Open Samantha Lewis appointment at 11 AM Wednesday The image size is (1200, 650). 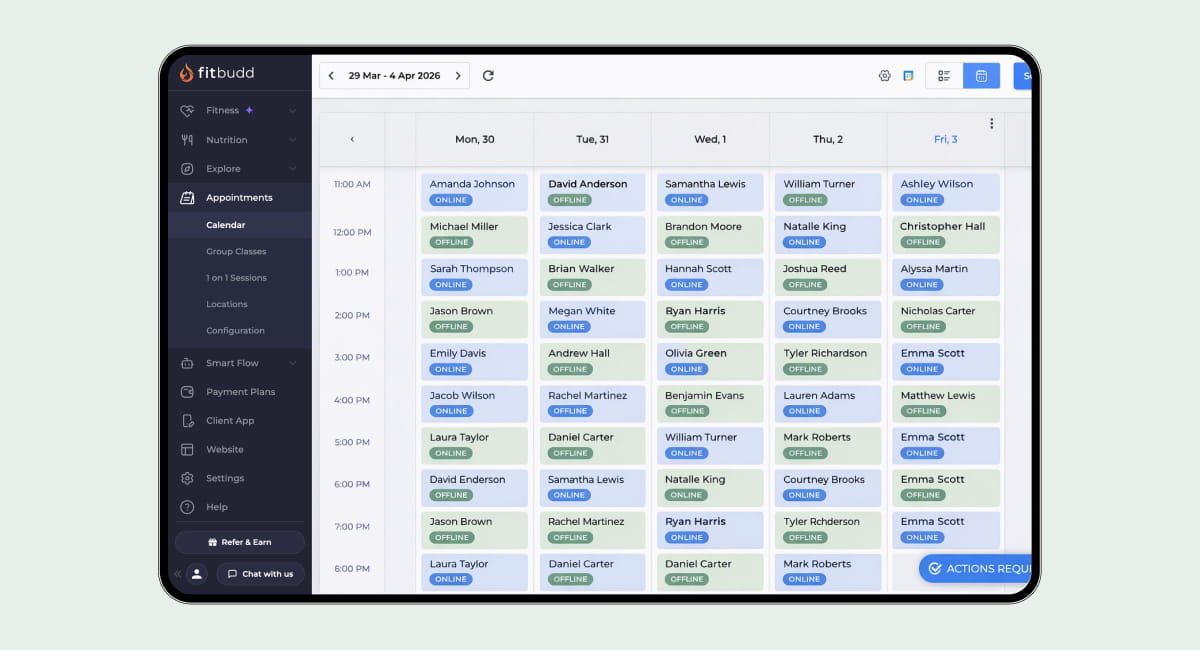pyautogui.click(x=710, y=192)
